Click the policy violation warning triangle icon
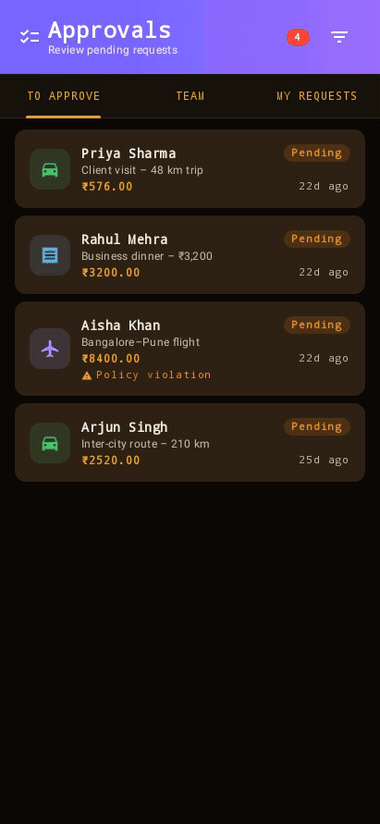Viewport: 380px width, 824px height. tap(87, 375)
